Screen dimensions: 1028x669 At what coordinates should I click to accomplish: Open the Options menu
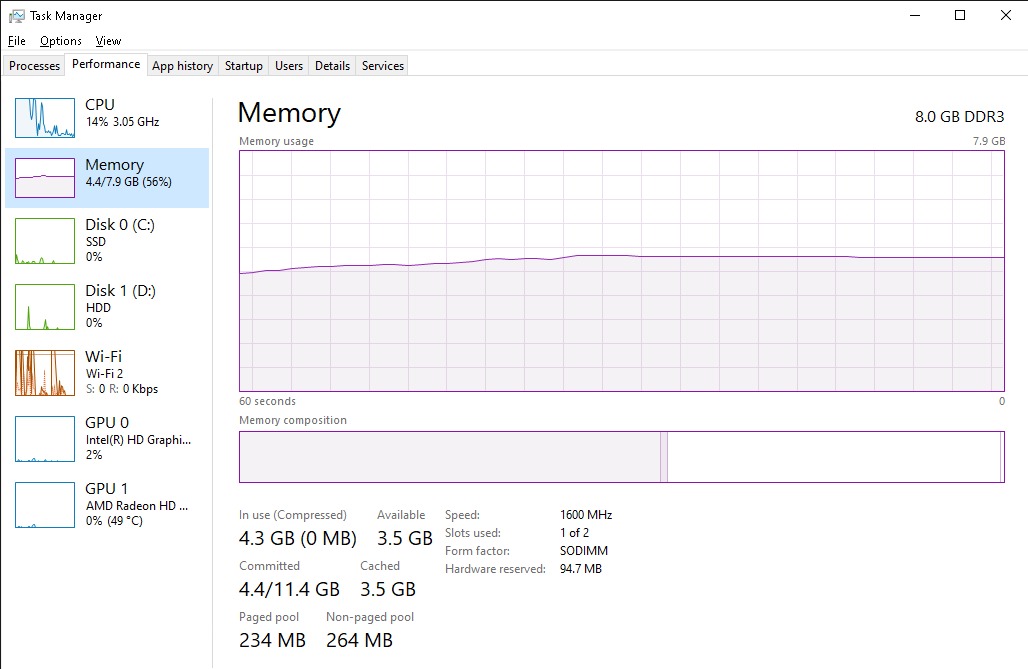click(61, 41)
